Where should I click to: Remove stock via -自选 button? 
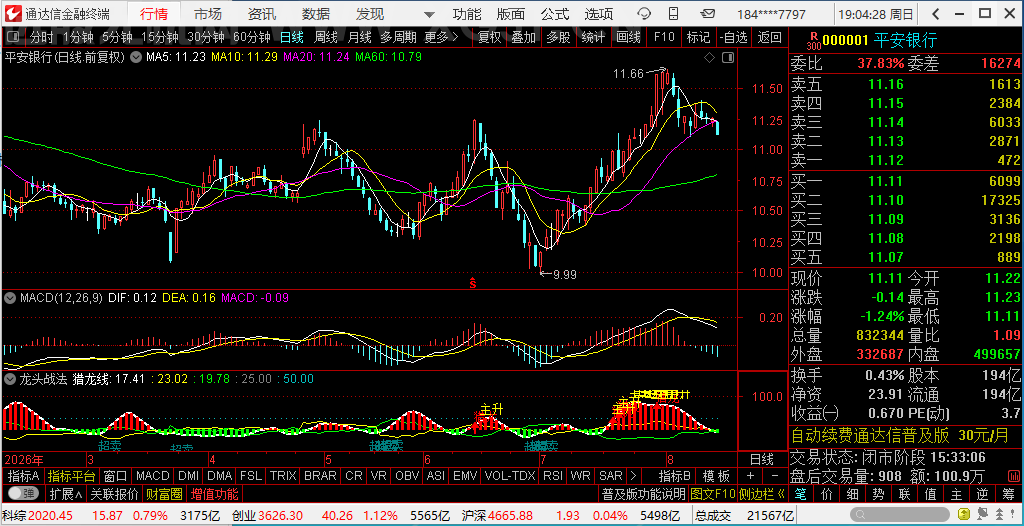pyautogui.click(x=733, y=37)
